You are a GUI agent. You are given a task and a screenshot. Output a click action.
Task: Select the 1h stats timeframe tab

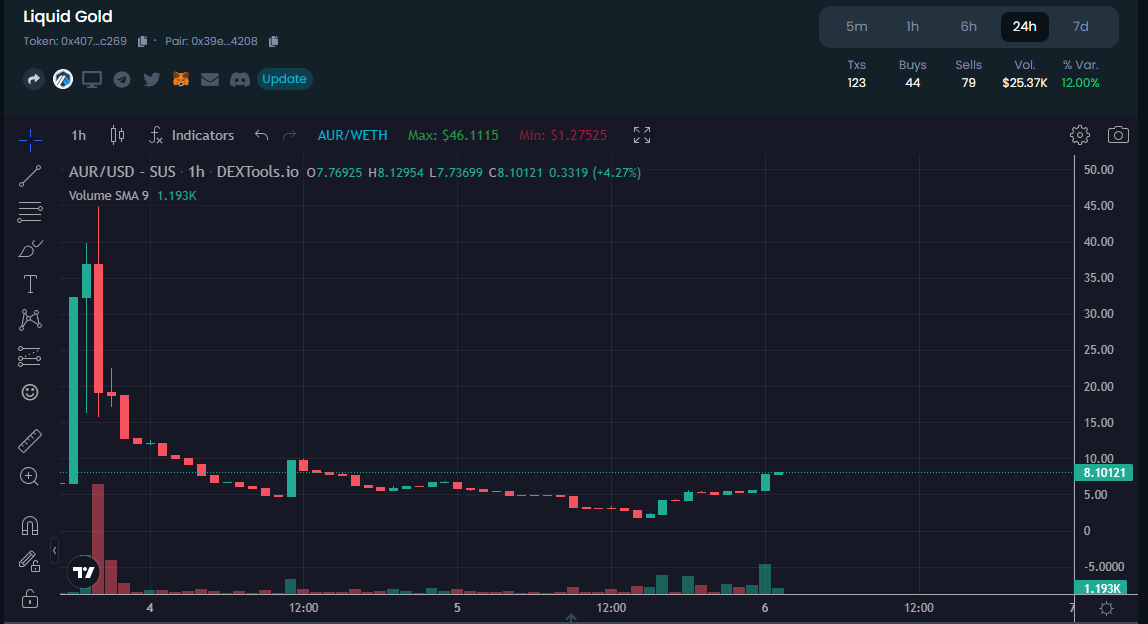click(912, 27)
